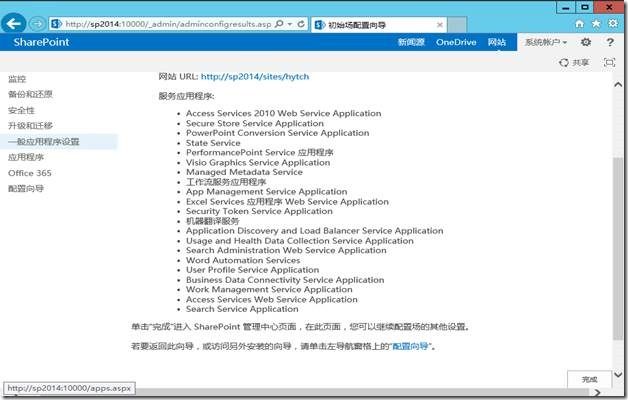Click the inline 配置向导 link in the last paragraph
The width and height of the screenshot is (628, 400).
click(x=411, y=346)
